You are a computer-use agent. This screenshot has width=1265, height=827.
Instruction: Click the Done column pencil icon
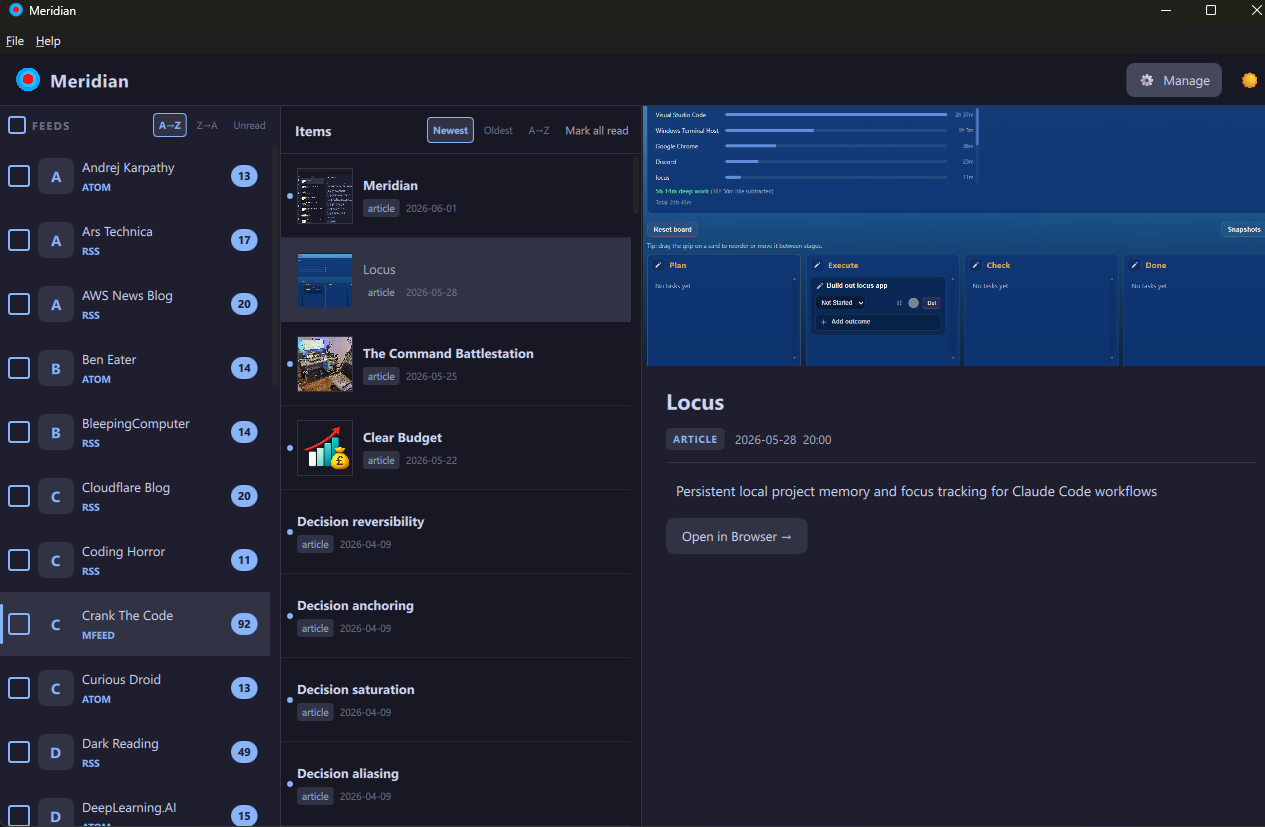pos(1135,265)
